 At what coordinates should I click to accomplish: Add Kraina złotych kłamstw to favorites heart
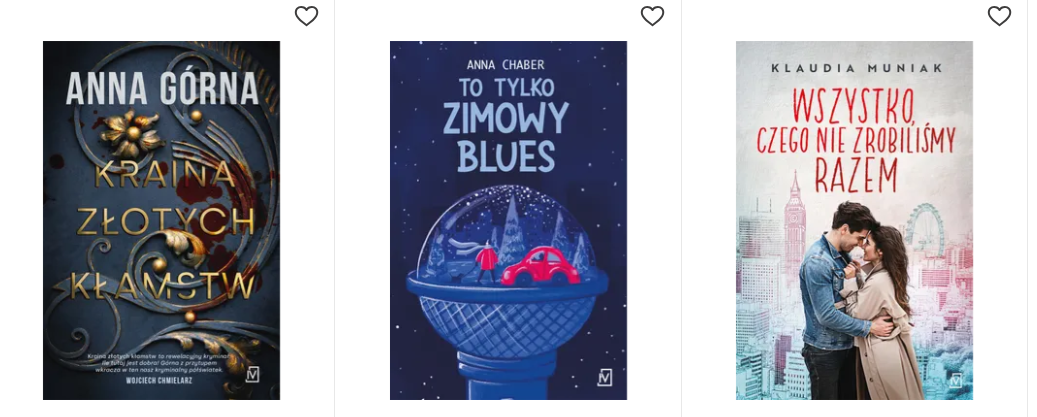point(306,16)
